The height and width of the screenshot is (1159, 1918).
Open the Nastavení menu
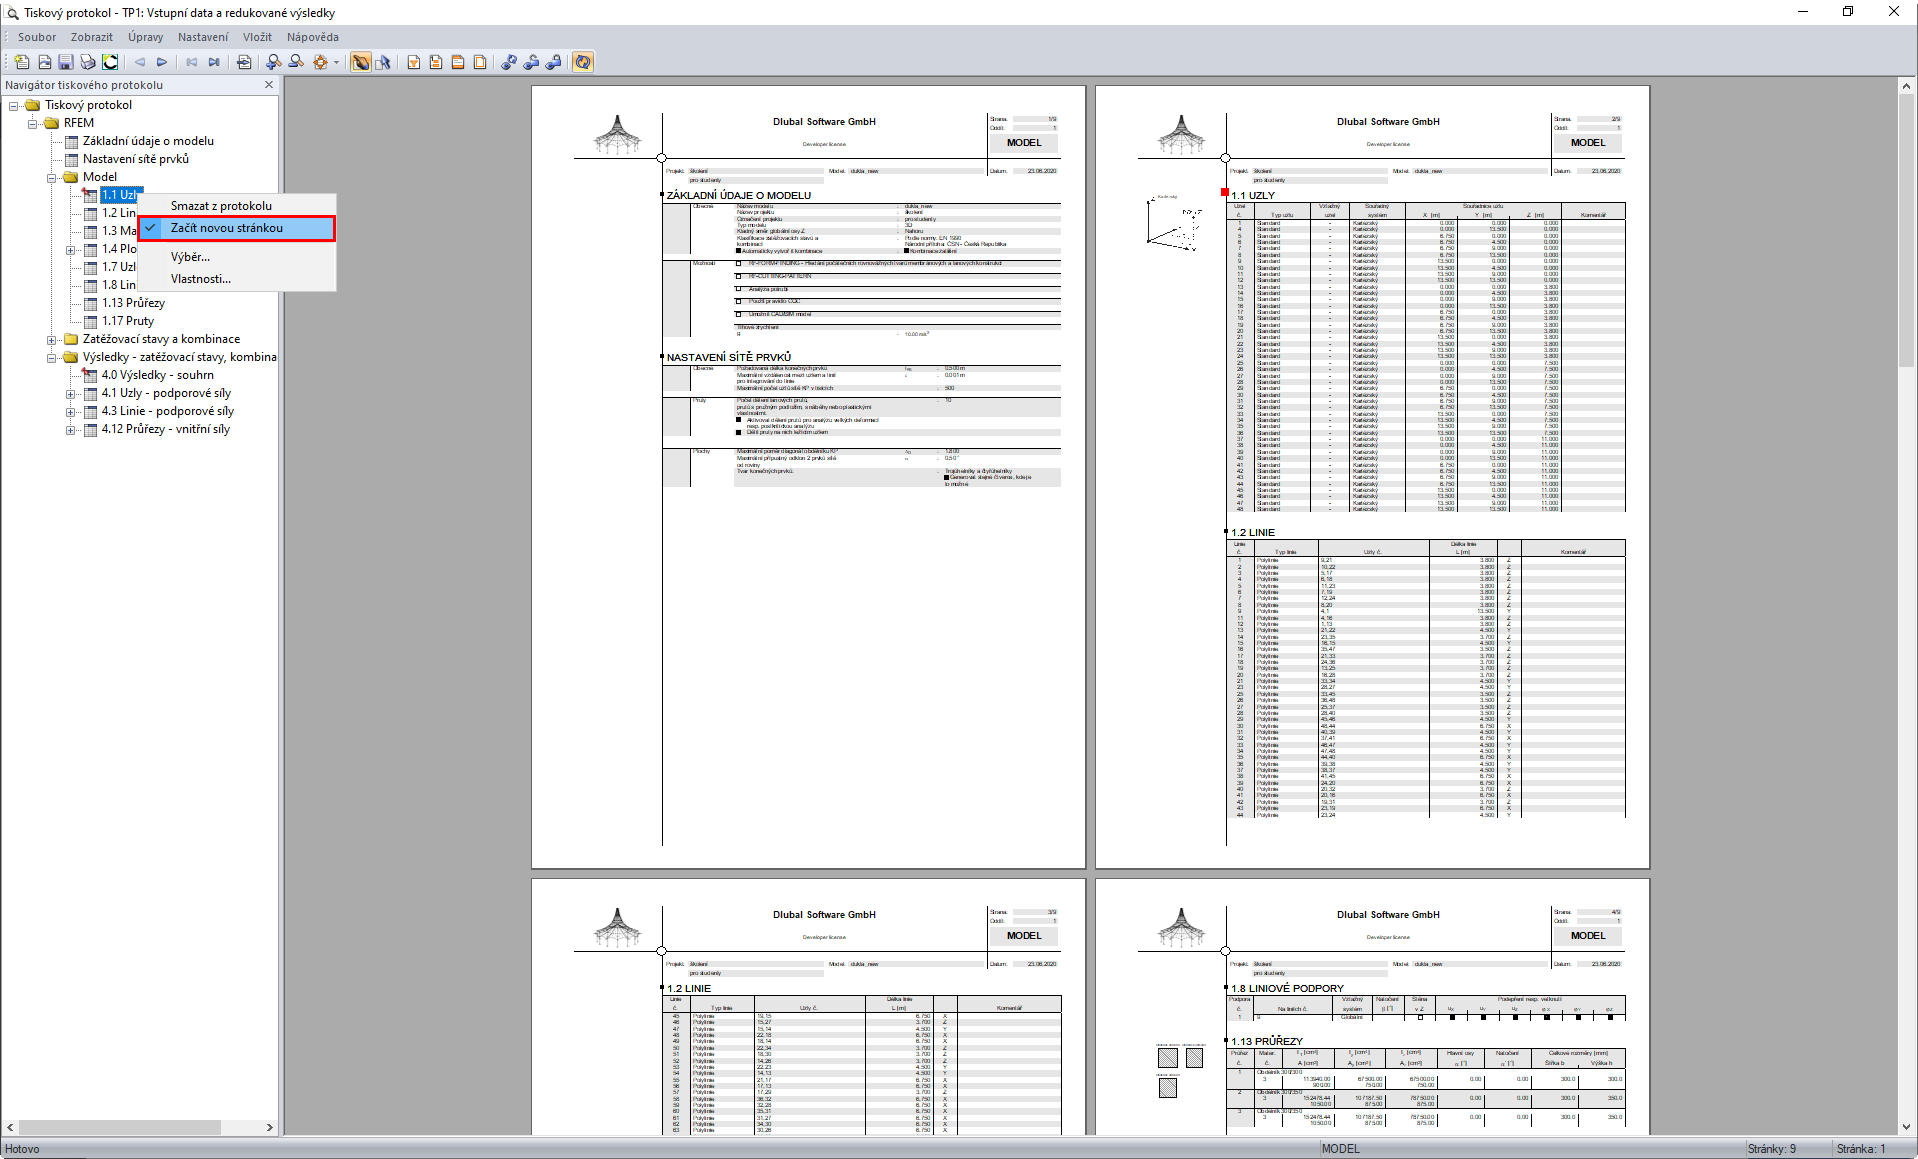203,37
